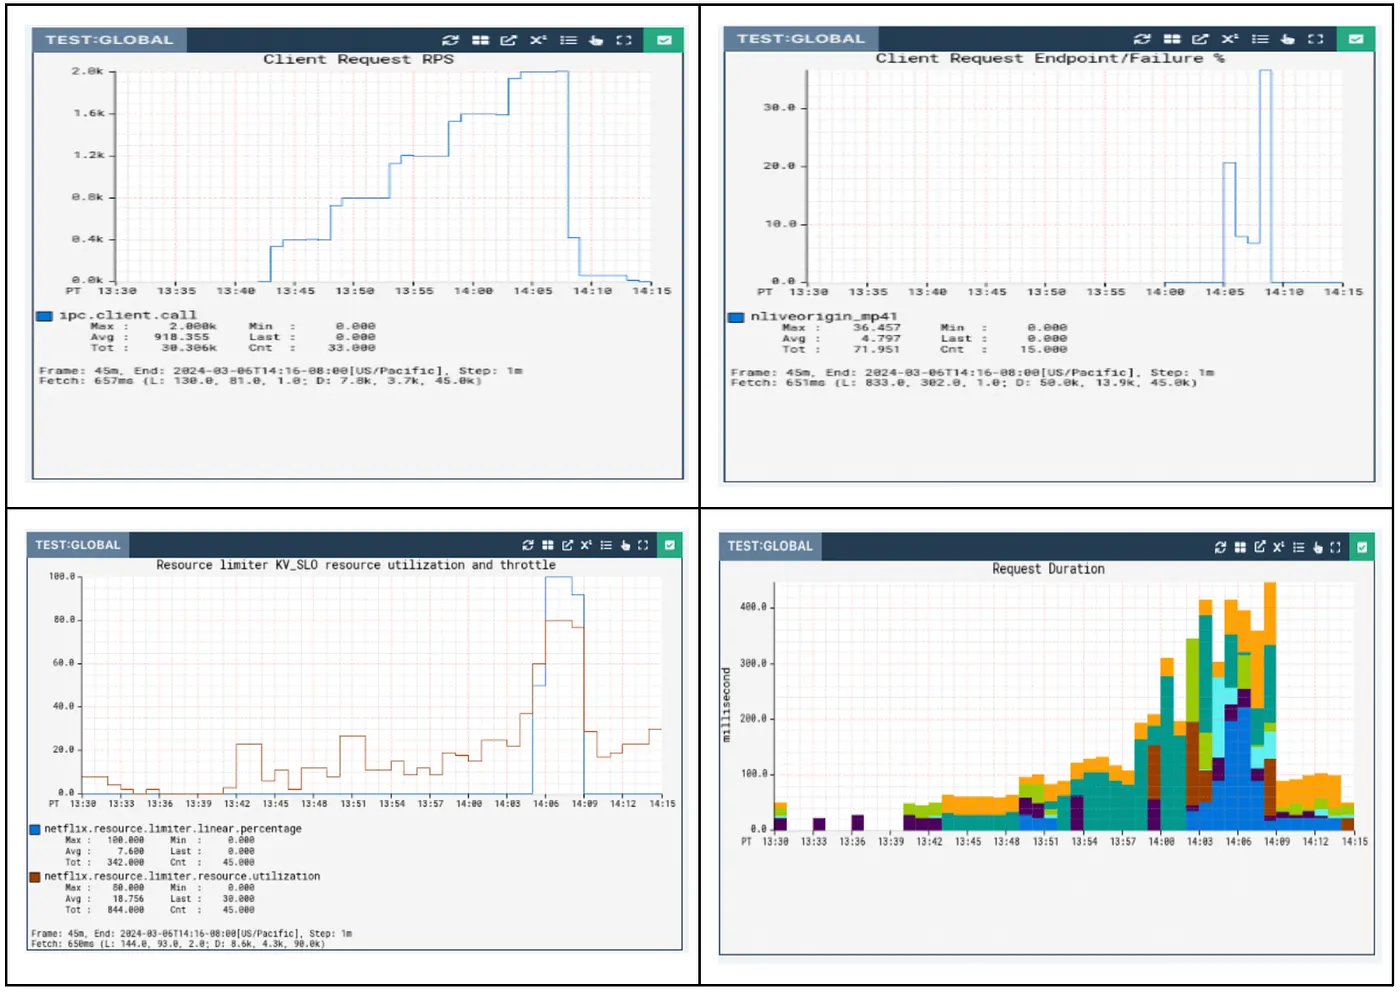1400x994 pixels.
Task: Click the hand pointer icon on Resource limiter panel
Action: click(625, 545)
